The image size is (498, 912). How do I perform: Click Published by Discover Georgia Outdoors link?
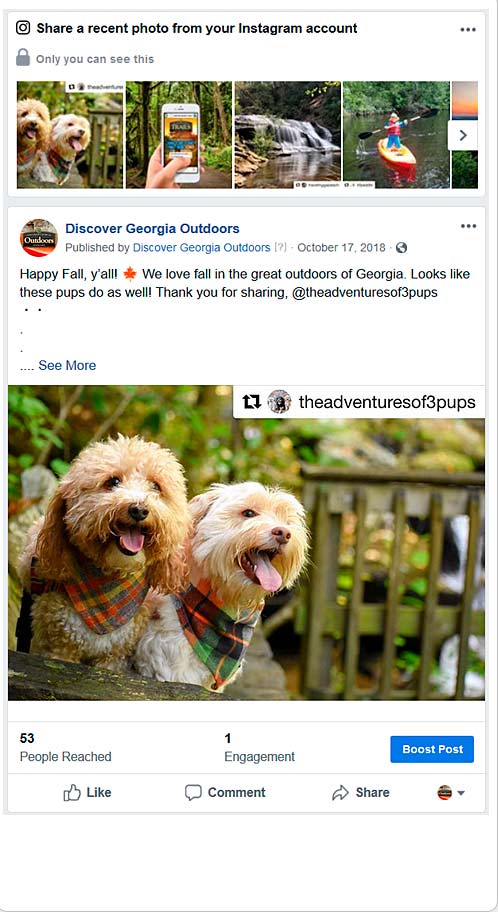coord(201,247)
